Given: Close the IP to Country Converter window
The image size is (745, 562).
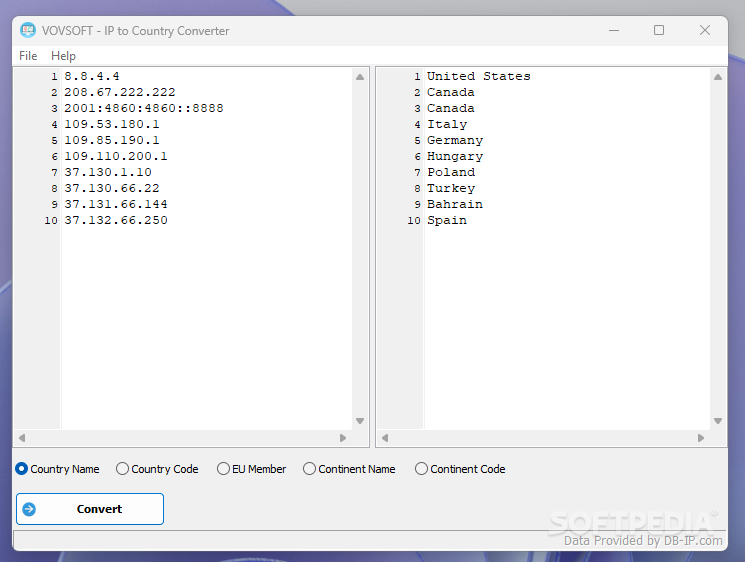Looking at the screenshot, I should tap(705, 30).
